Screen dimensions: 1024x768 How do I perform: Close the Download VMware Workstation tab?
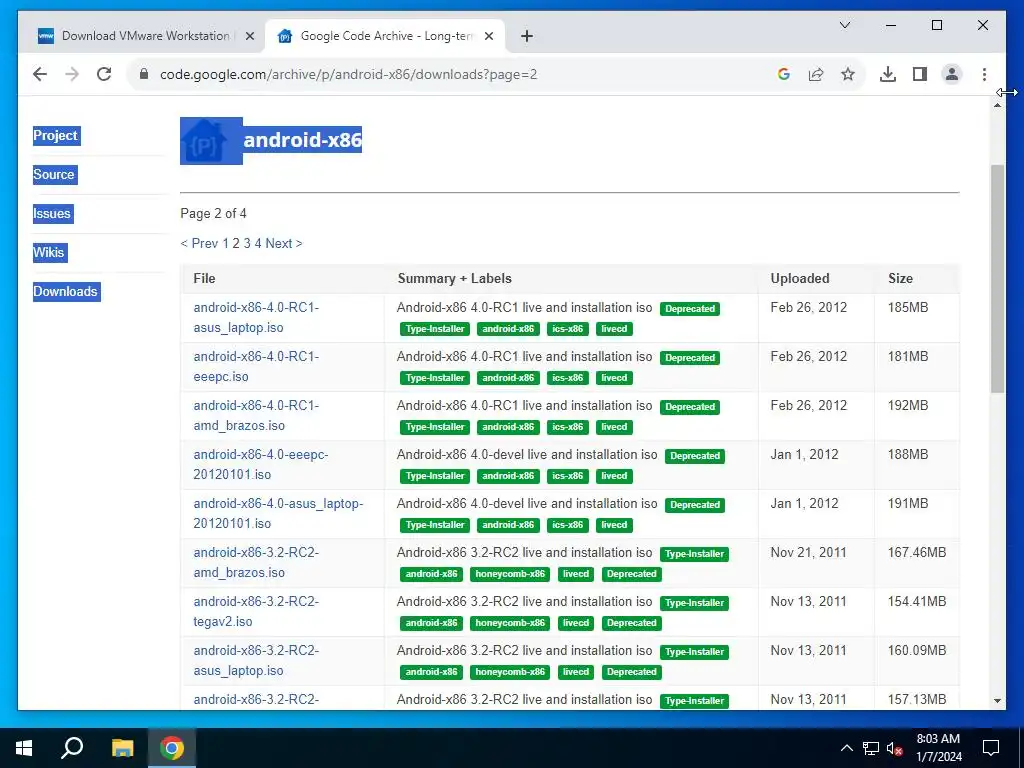point(249,36)
